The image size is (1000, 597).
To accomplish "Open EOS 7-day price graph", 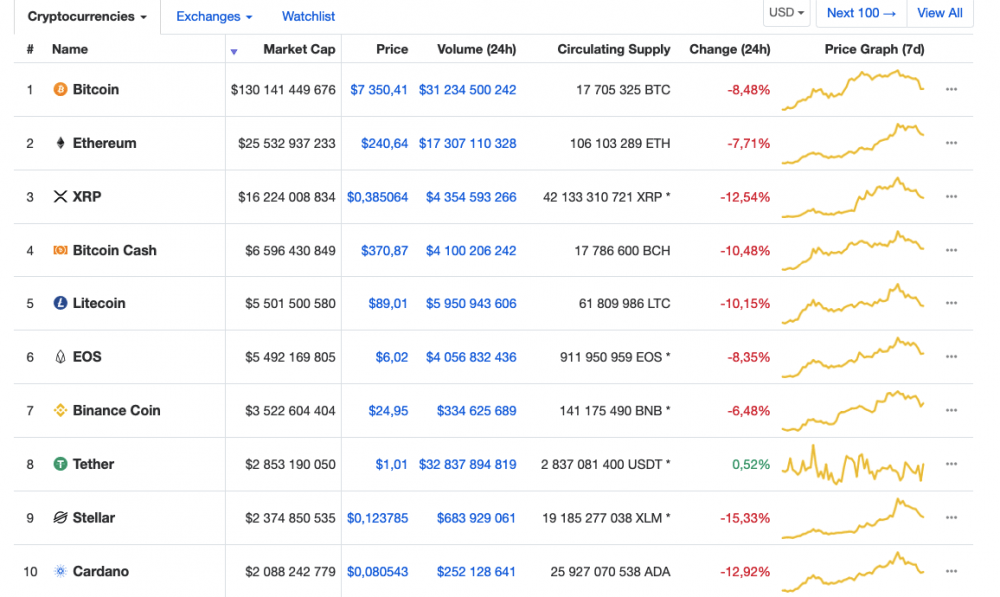I will pos(853,357).
